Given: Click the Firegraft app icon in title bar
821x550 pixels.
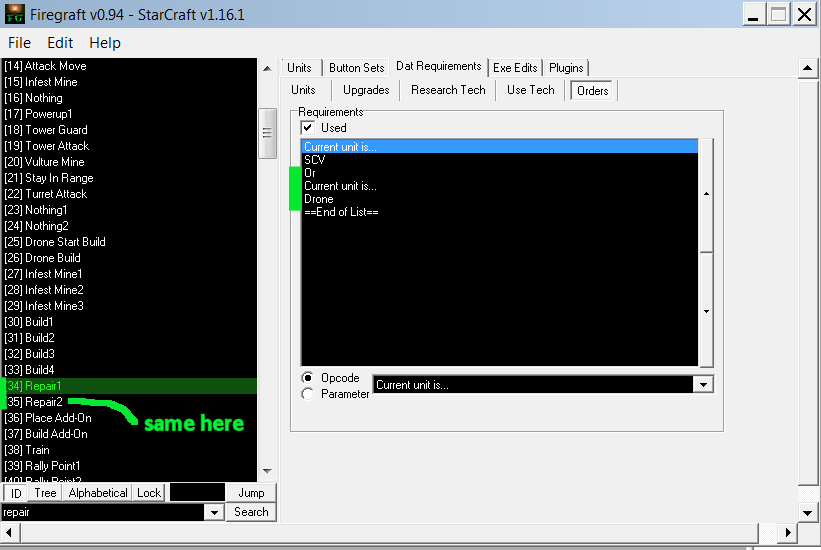Looking at the screenshot, I should coord(14,14).
